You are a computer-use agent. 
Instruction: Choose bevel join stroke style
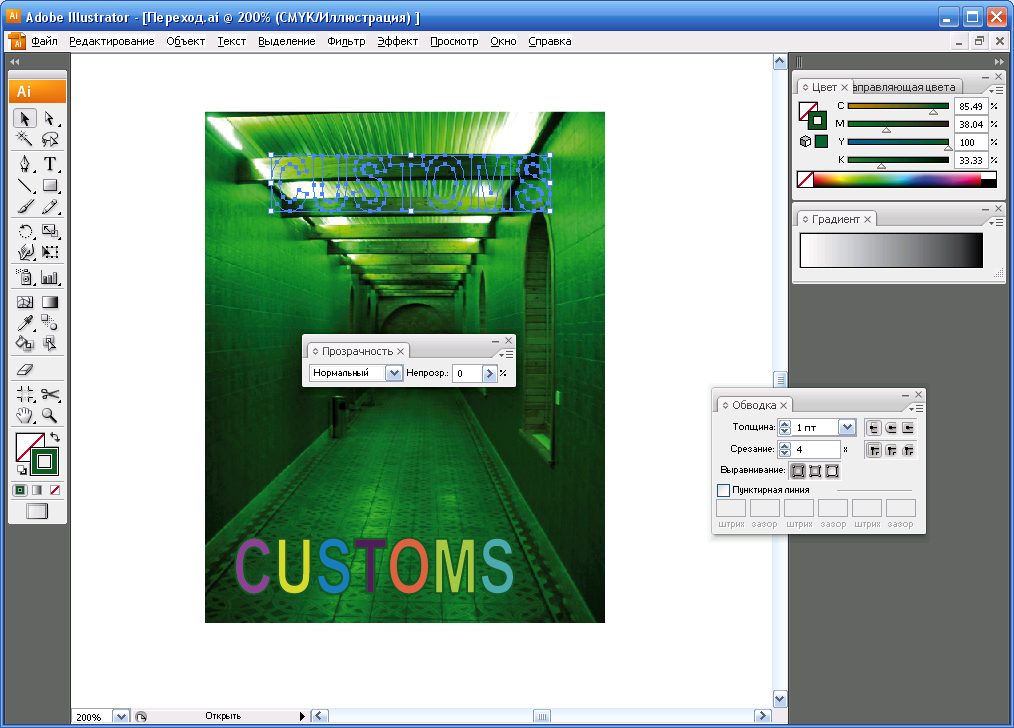pos(908,450)
